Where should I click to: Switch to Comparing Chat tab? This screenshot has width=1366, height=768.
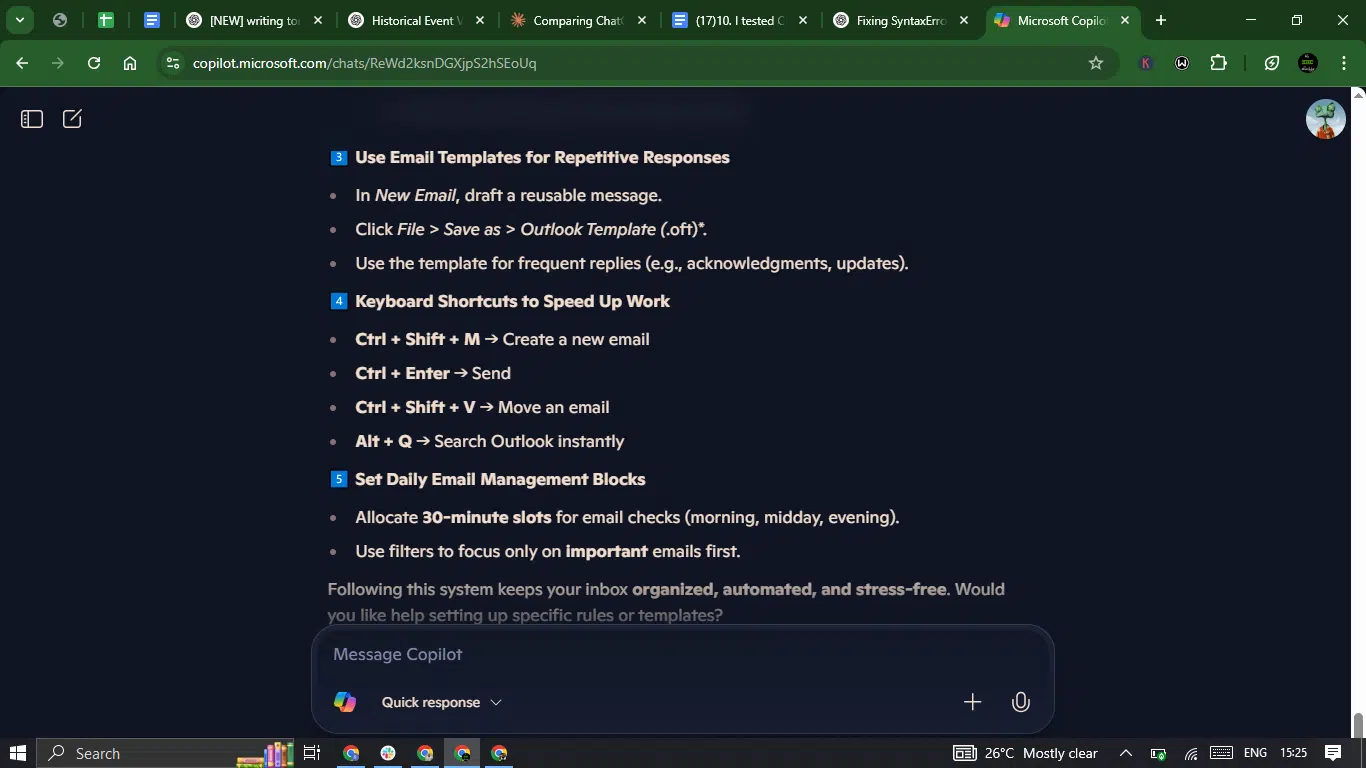tap(578, 20)
